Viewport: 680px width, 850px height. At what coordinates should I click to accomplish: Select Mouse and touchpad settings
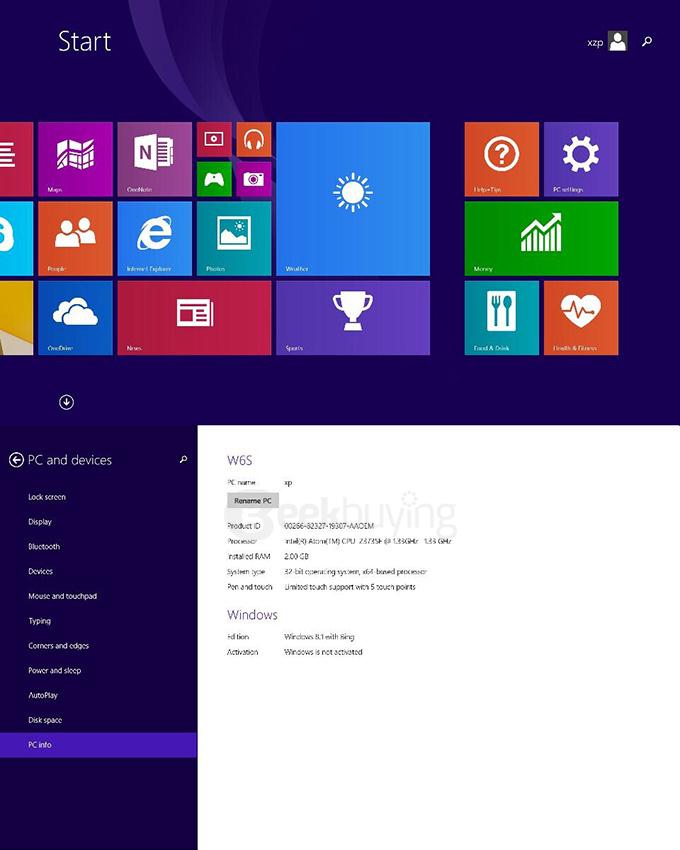click(x=62, y=596)
